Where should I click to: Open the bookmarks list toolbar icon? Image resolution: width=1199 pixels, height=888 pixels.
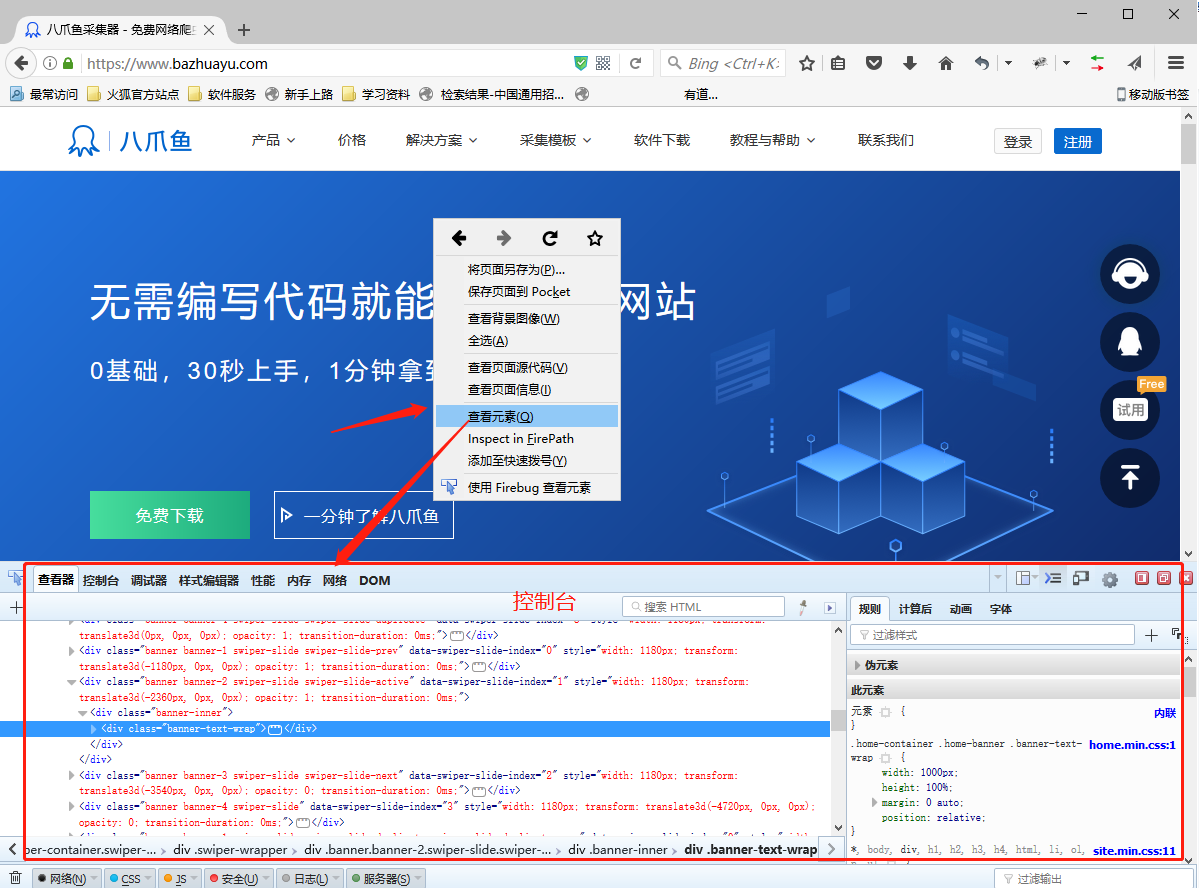(x=838, y=63)
